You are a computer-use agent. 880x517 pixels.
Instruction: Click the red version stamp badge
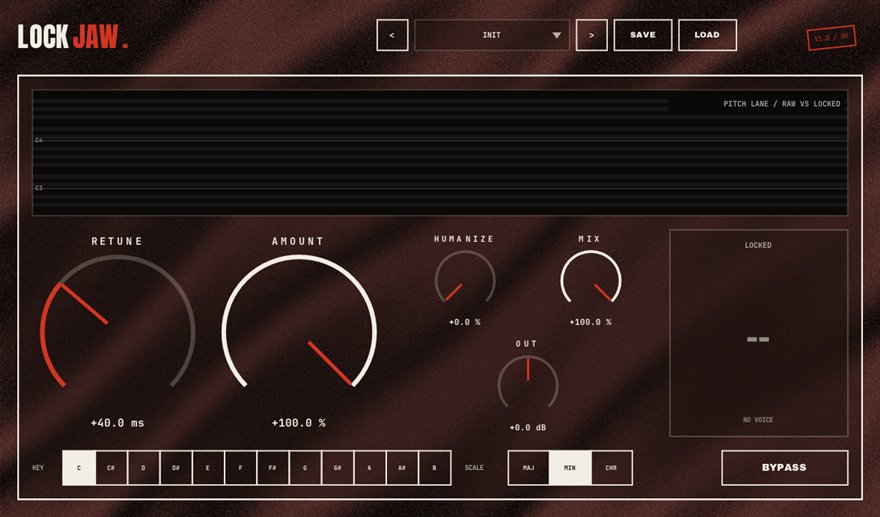click(832, 38)
